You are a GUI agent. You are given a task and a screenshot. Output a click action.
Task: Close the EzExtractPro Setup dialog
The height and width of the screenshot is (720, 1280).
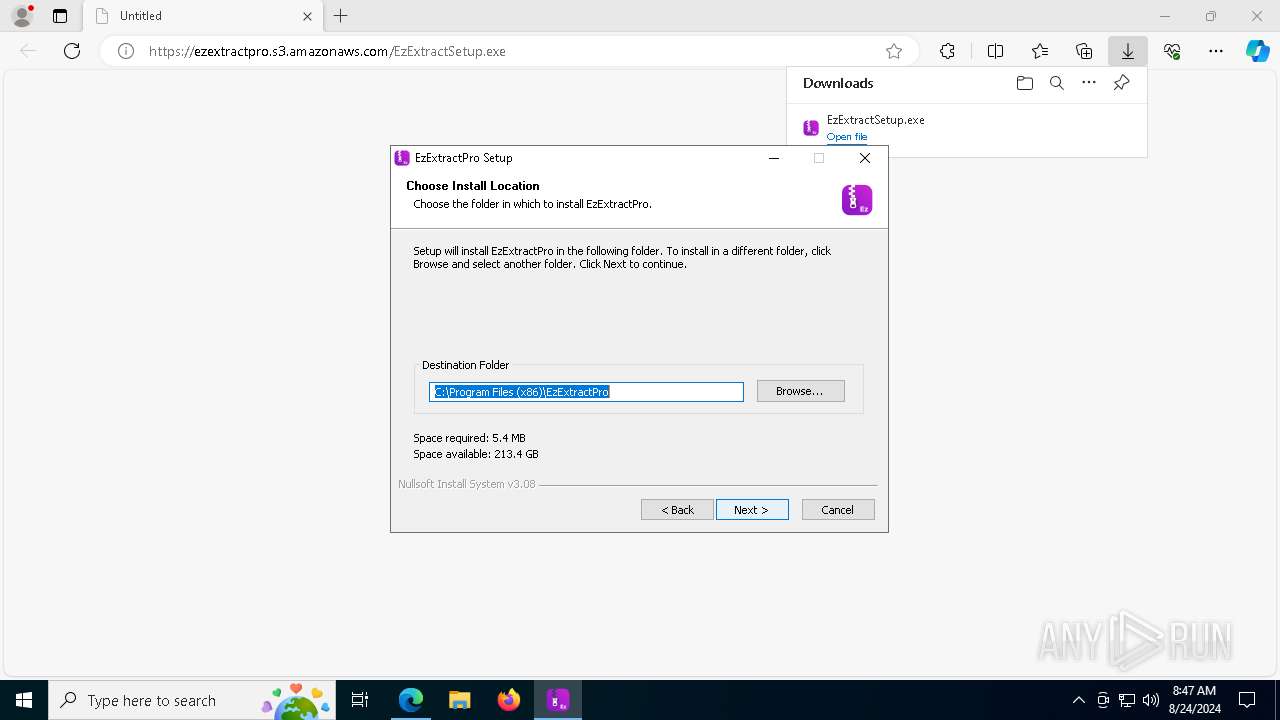tap(865, 158)
